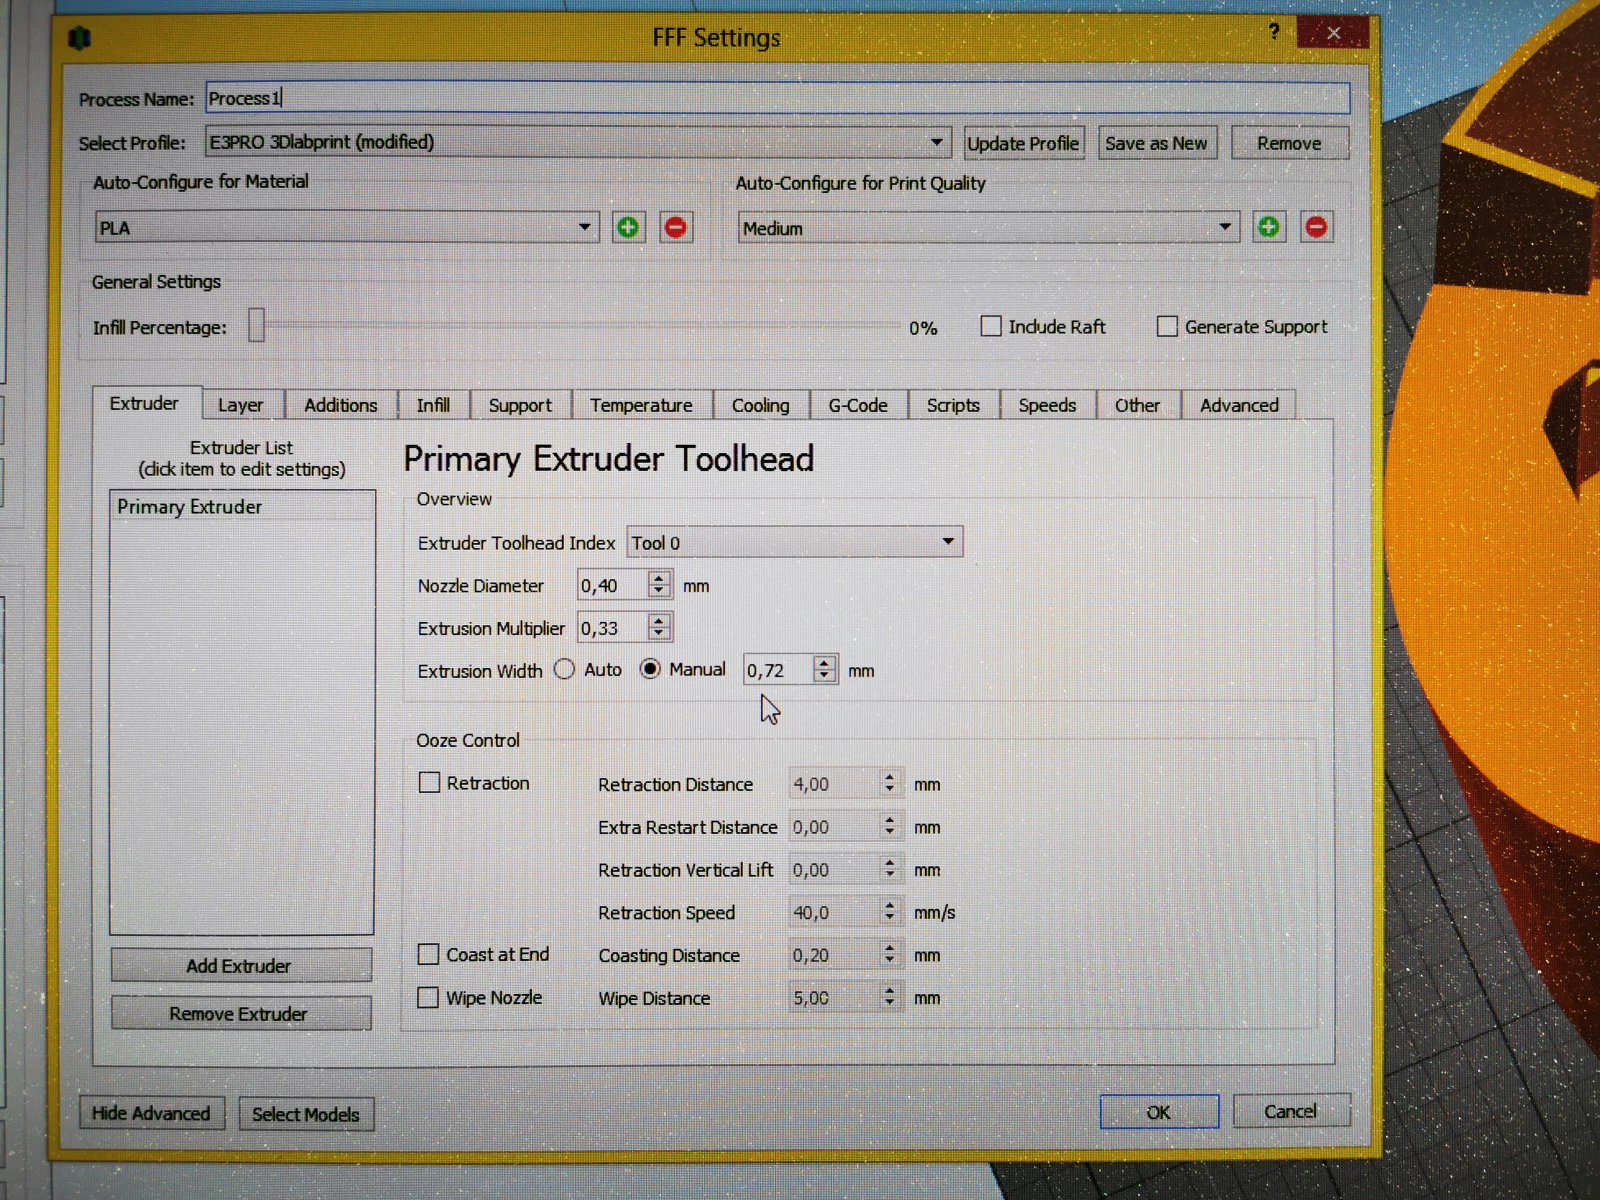
Task: Click the Hide Advanced button
Action: (x=152, y=1113)
